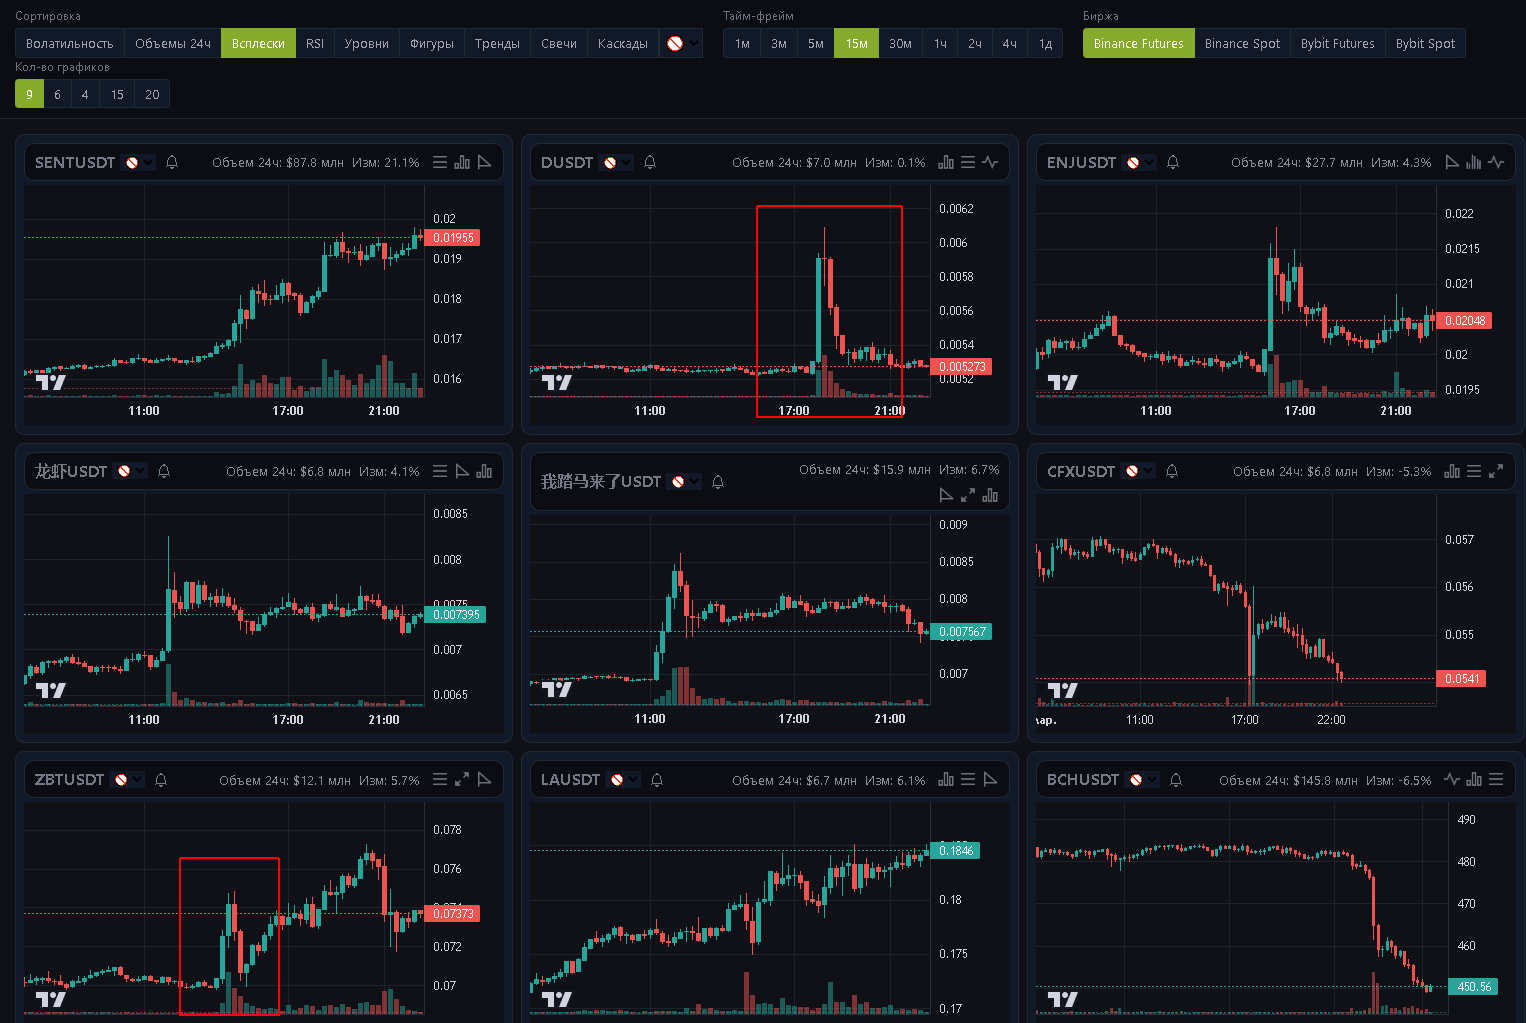The height and width of the screenshot is (1023, 1526).
Task: Click the triangle ruler icon on LAUSDT panel
Action: point(991,779)
